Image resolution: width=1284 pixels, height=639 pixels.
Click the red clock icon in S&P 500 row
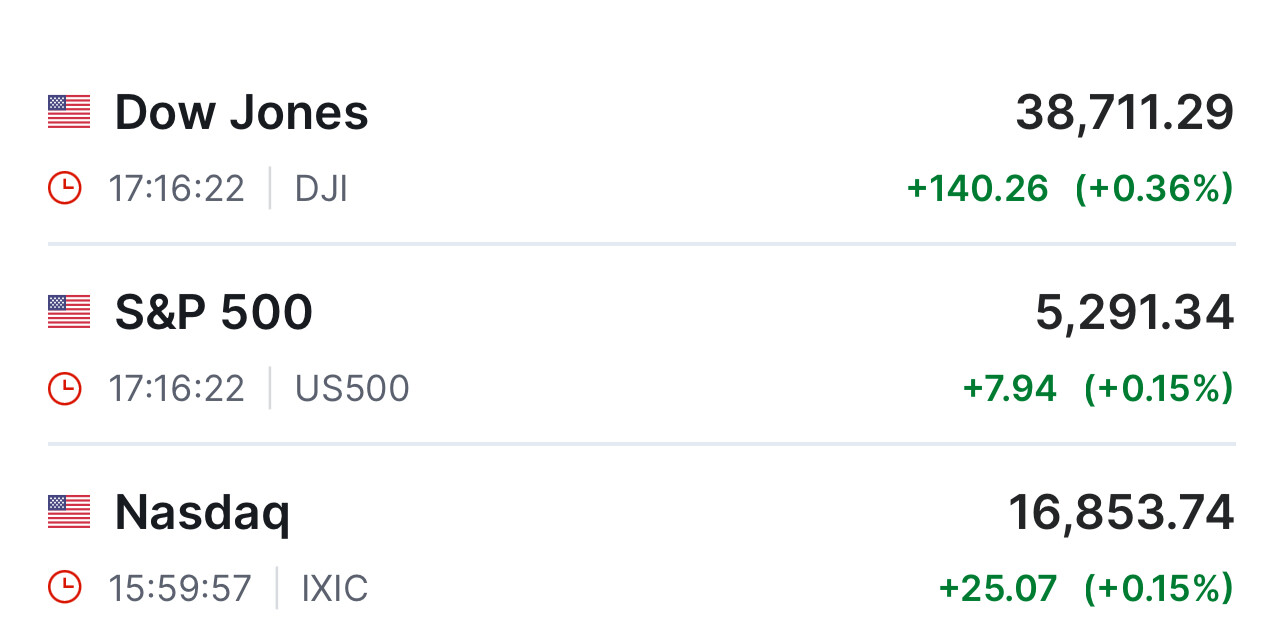click(x=65, y=388)
